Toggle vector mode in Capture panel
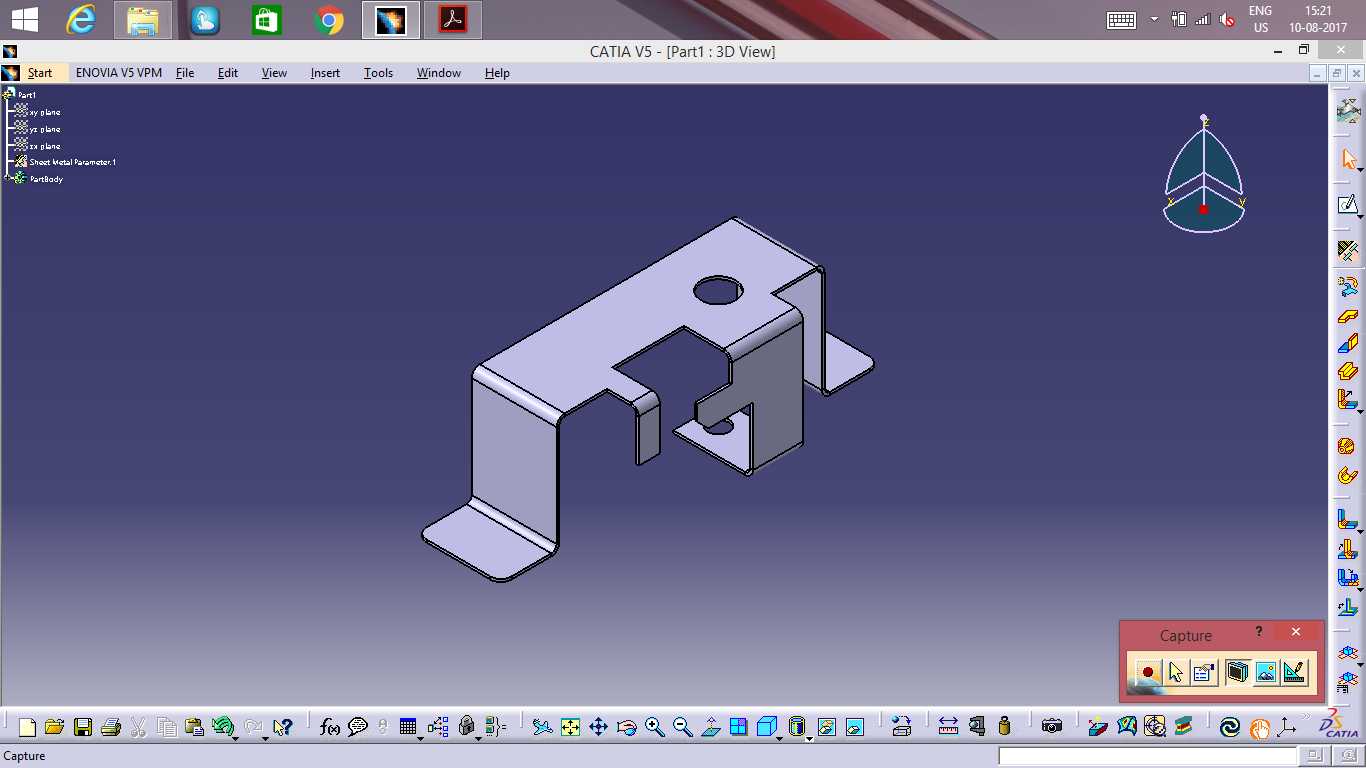Viewport: 1366px width, 768px height. (1294, 673)
